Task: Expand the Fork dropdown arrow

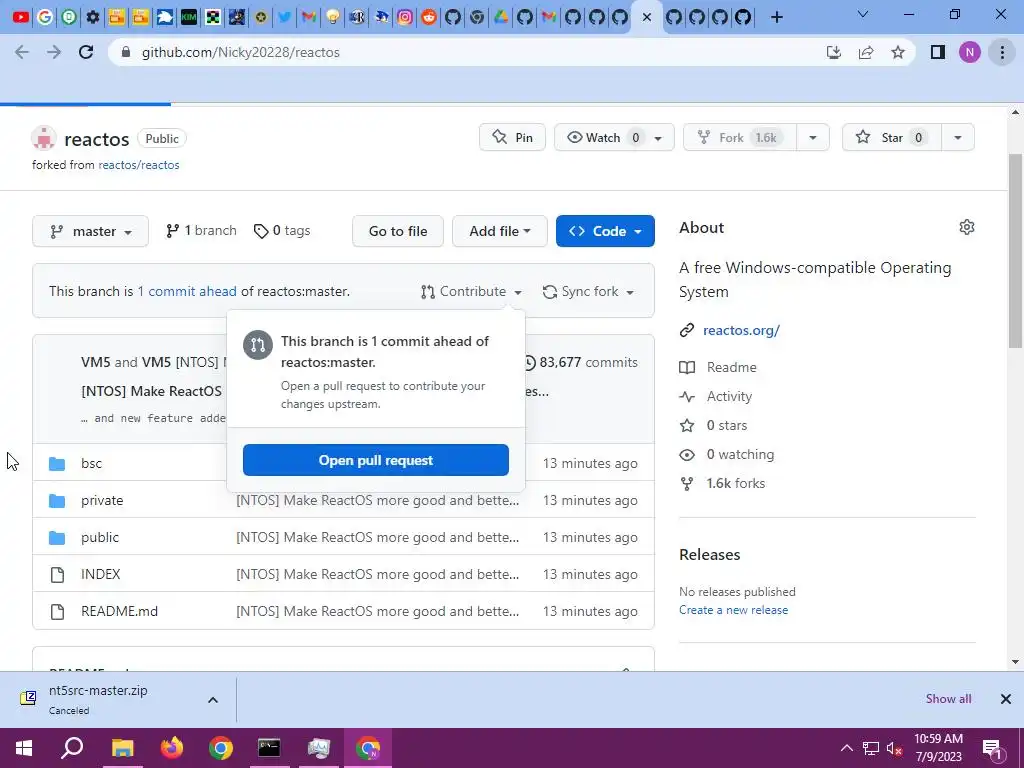Action: (x=813, y=138)
